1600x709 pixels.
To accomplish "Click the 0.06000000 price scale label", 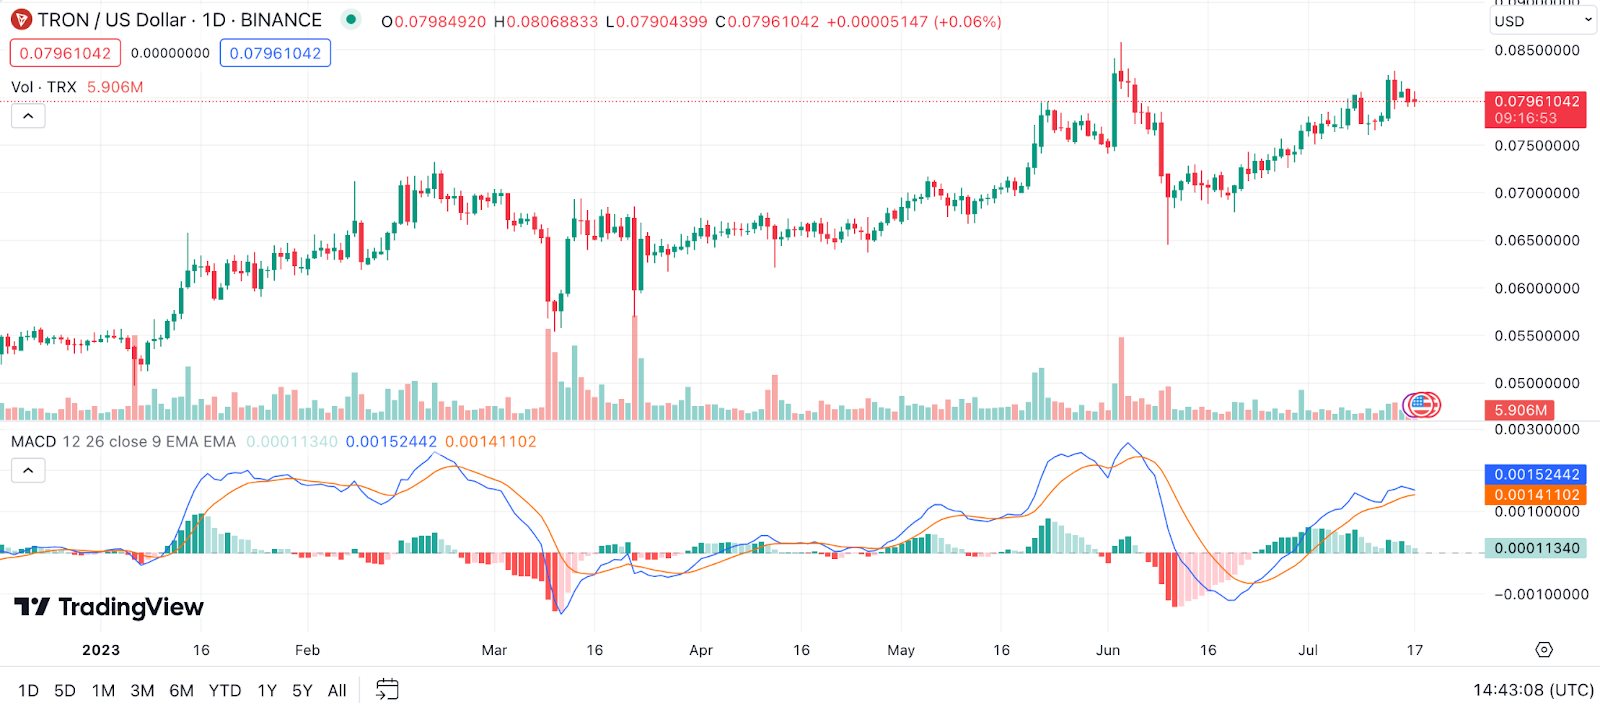I will click(1537, 288).
